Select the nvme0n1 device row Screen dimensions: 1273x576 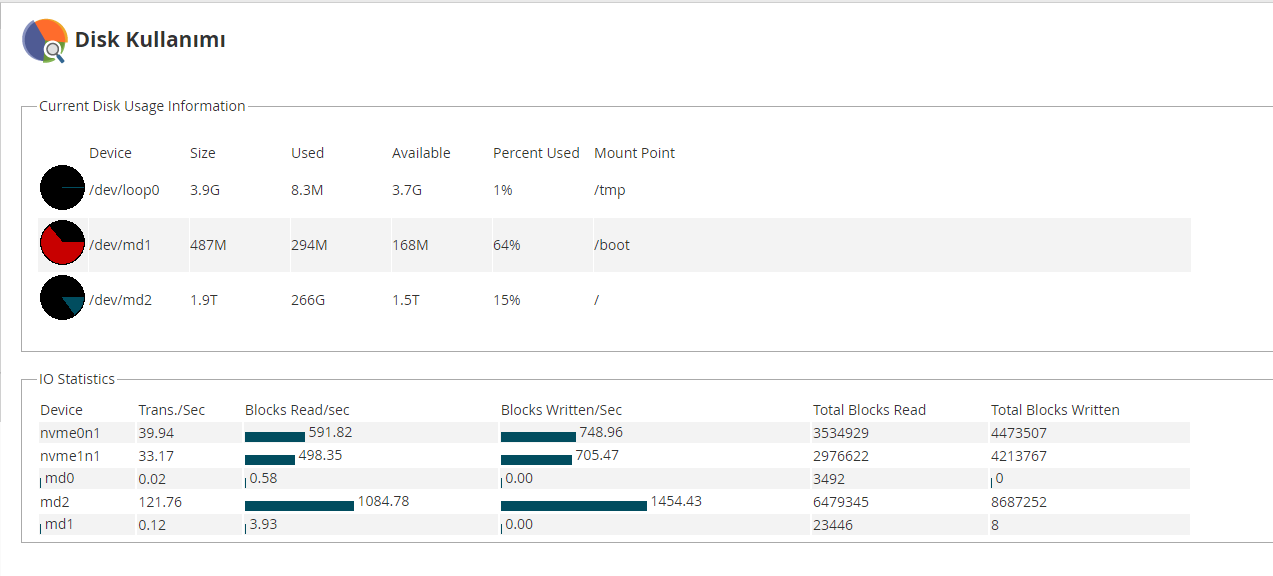pos(614,433)
